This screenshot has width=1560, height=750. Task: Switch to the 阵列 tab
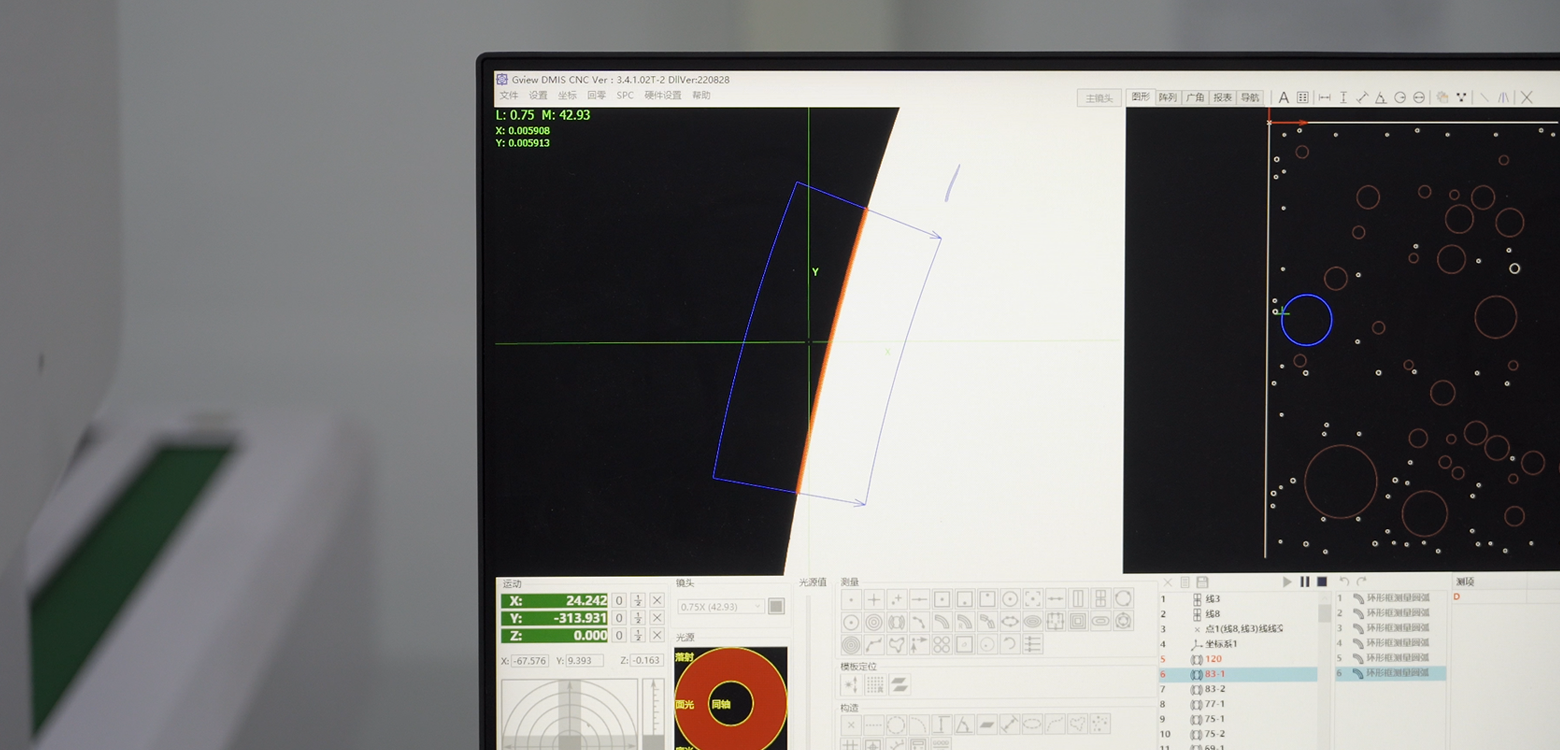1167,97
